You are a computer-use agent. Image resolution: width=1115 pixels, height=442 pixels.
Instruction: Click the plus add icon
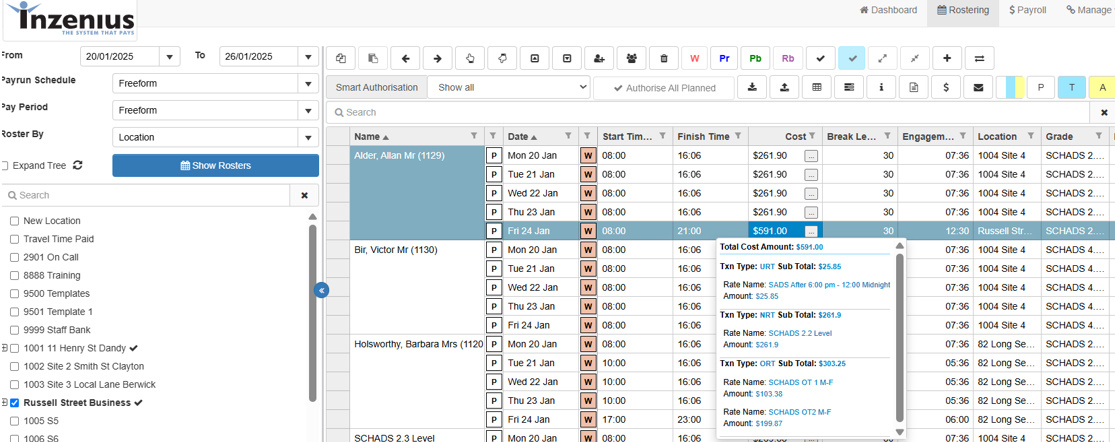tap(946, 58)
